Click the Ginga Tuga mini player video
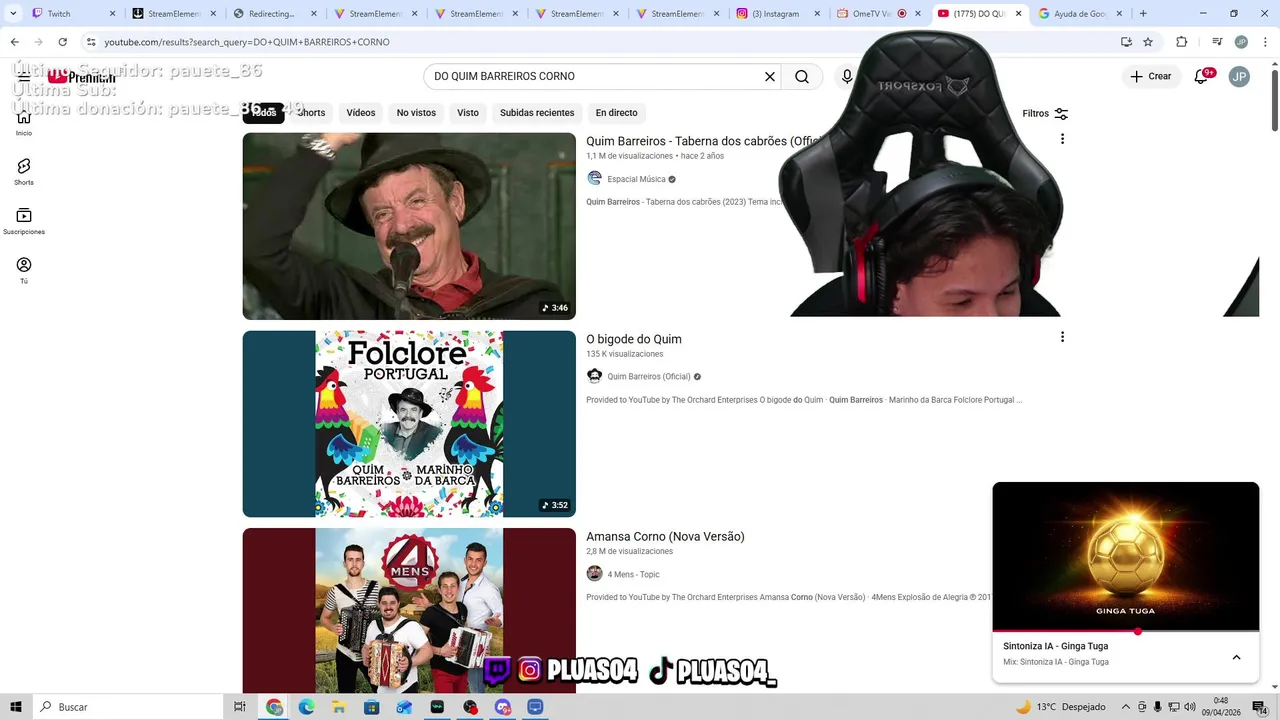The image size is (1280, 720). 1126,556
